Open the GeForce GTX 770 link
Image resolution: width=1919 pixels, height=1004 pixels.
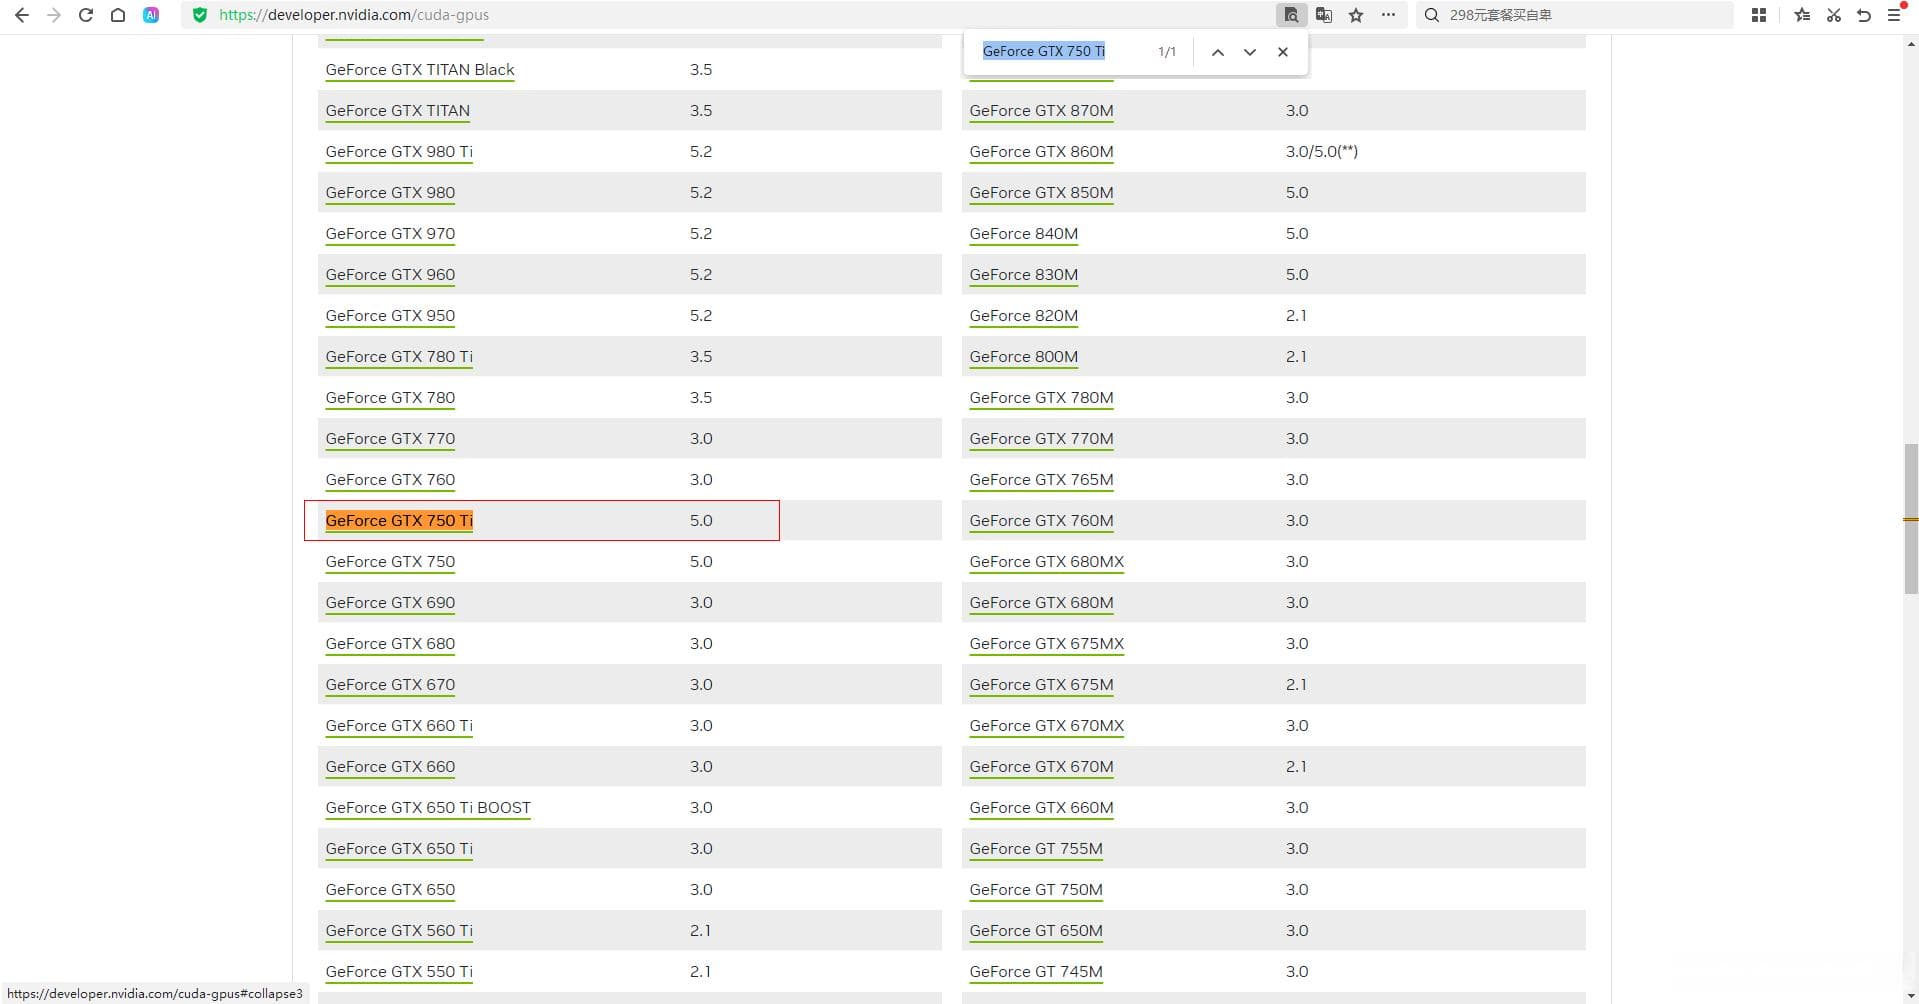(x=390, y=438)
